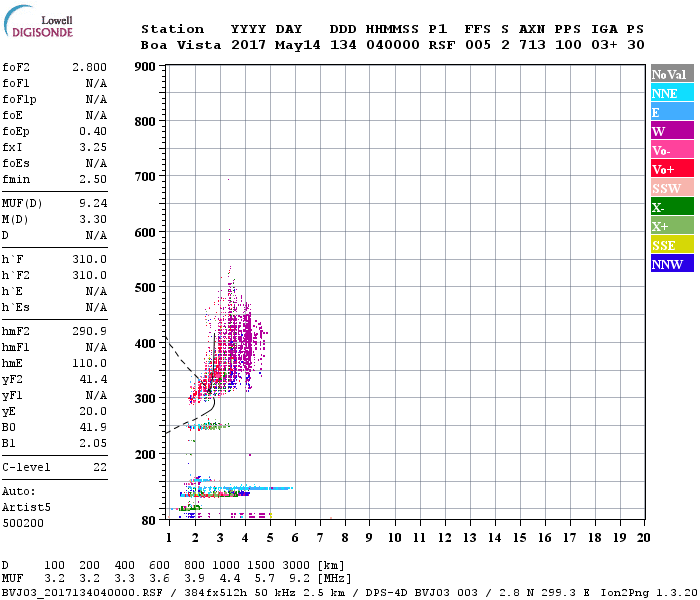
Task: Click the pink Vo- legend entry
Action: pyautogui.click(x=672, y=150)
